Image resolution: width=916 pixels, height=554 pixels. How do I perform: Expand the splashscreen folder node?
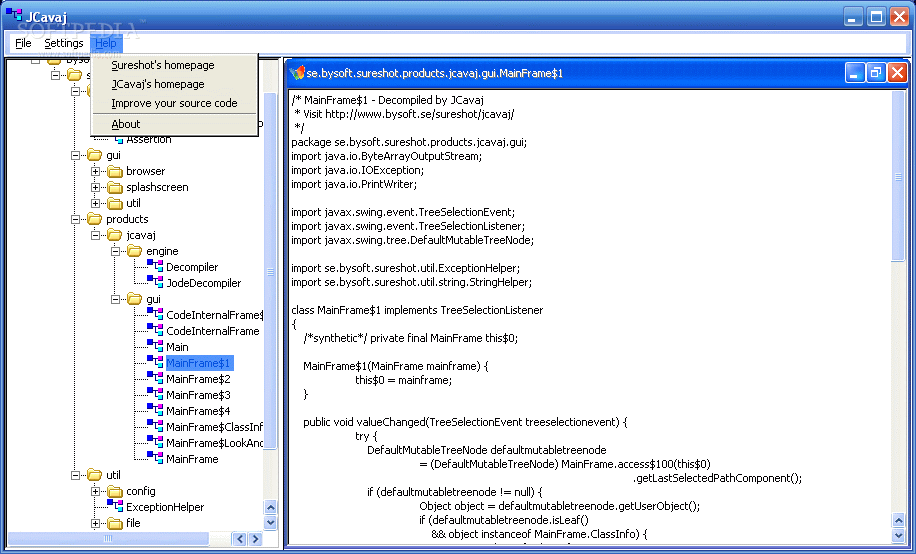pos(95,187)
